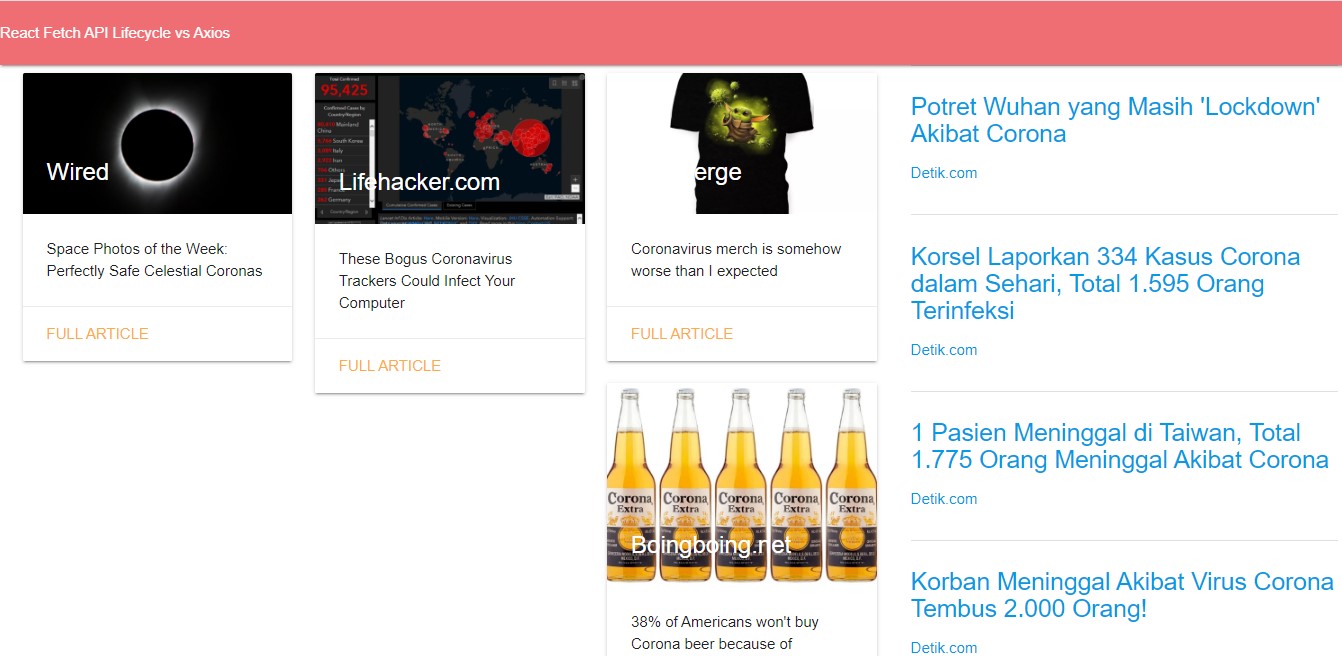Image resolution: width=1342 pixels, height=656 pixels.
Task: Open FULL ARTICLE for Bogus Coronavirus Trackers
Action: [x=390, y=366]
